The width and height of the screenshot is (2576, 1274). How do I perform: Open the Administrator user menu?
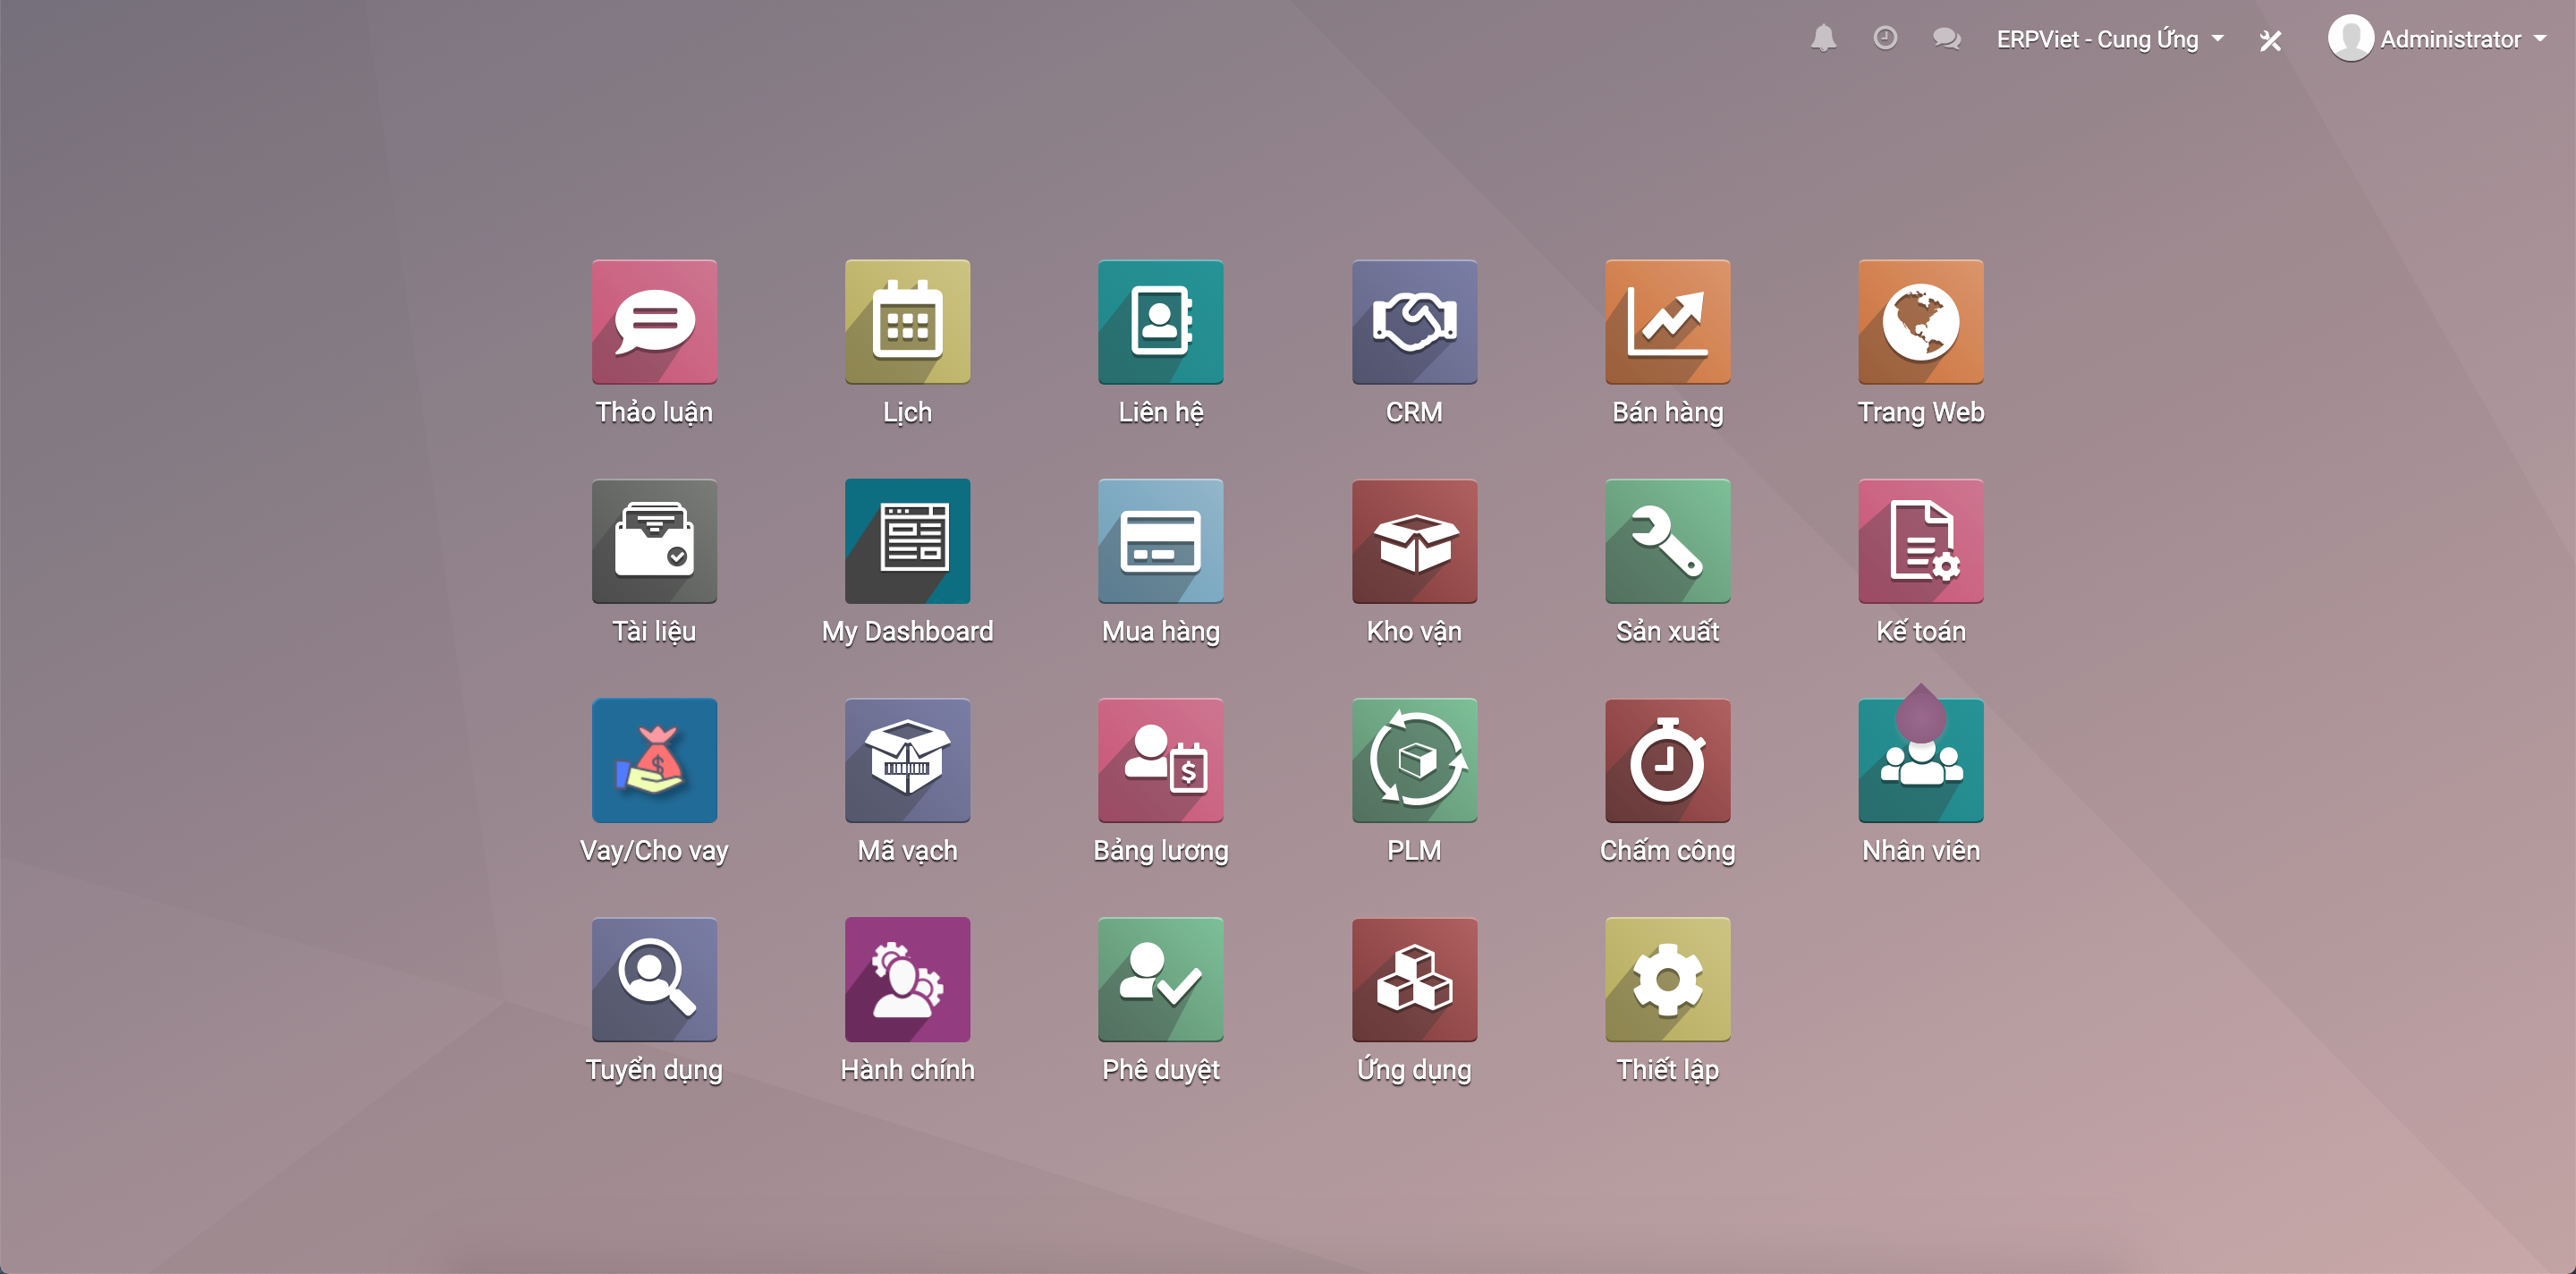(x=2438, y=38)
